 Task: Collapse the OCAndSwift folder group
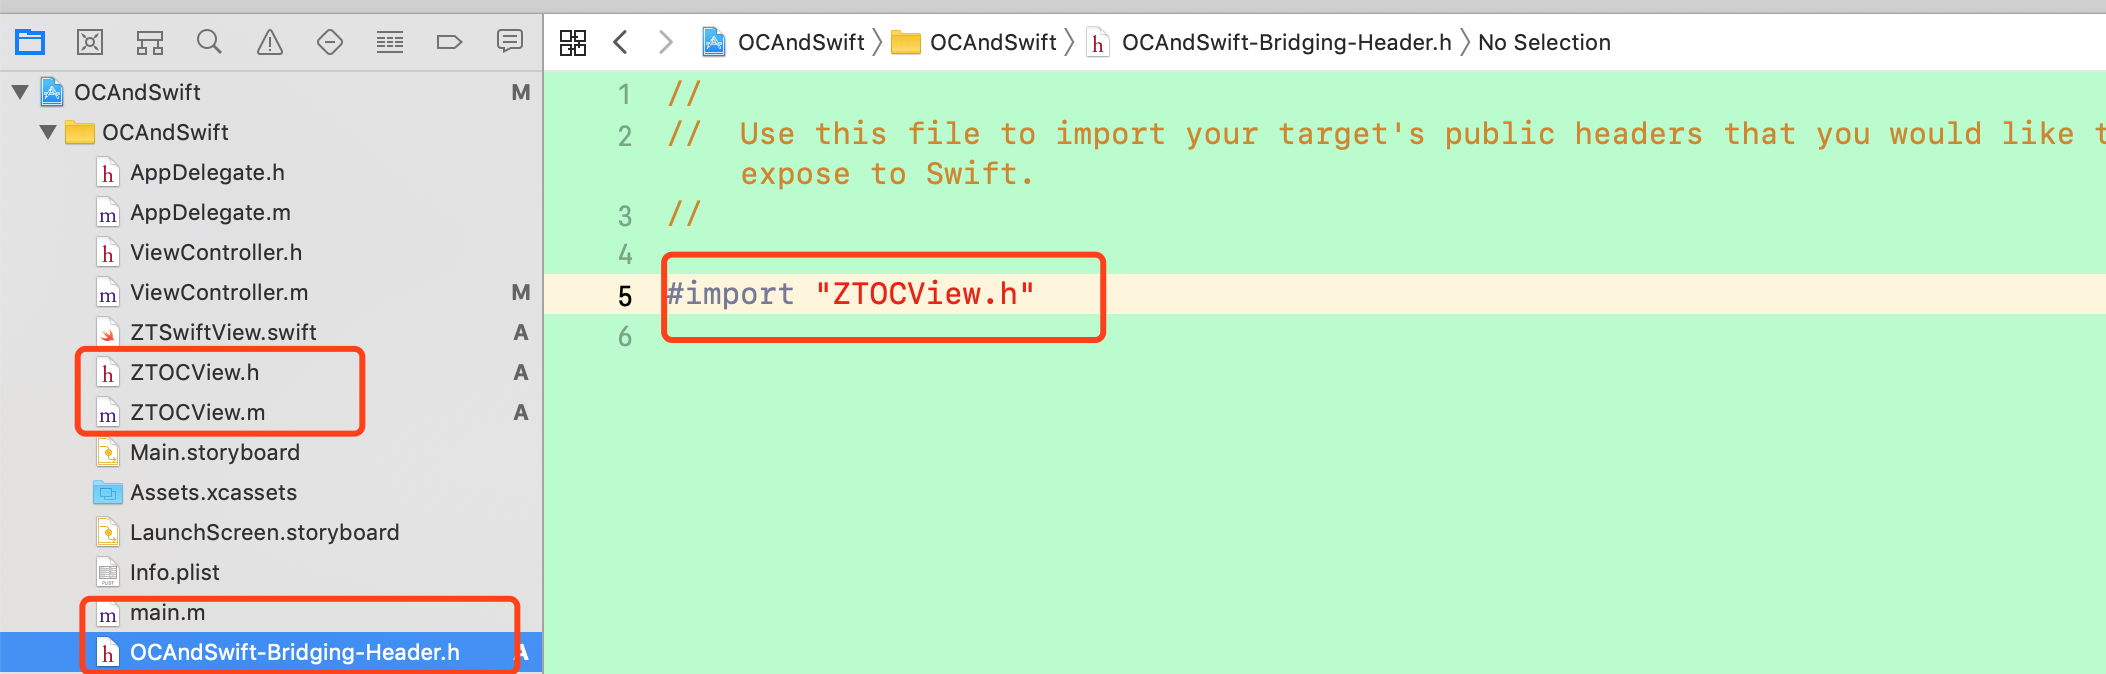tap(48, 132)
